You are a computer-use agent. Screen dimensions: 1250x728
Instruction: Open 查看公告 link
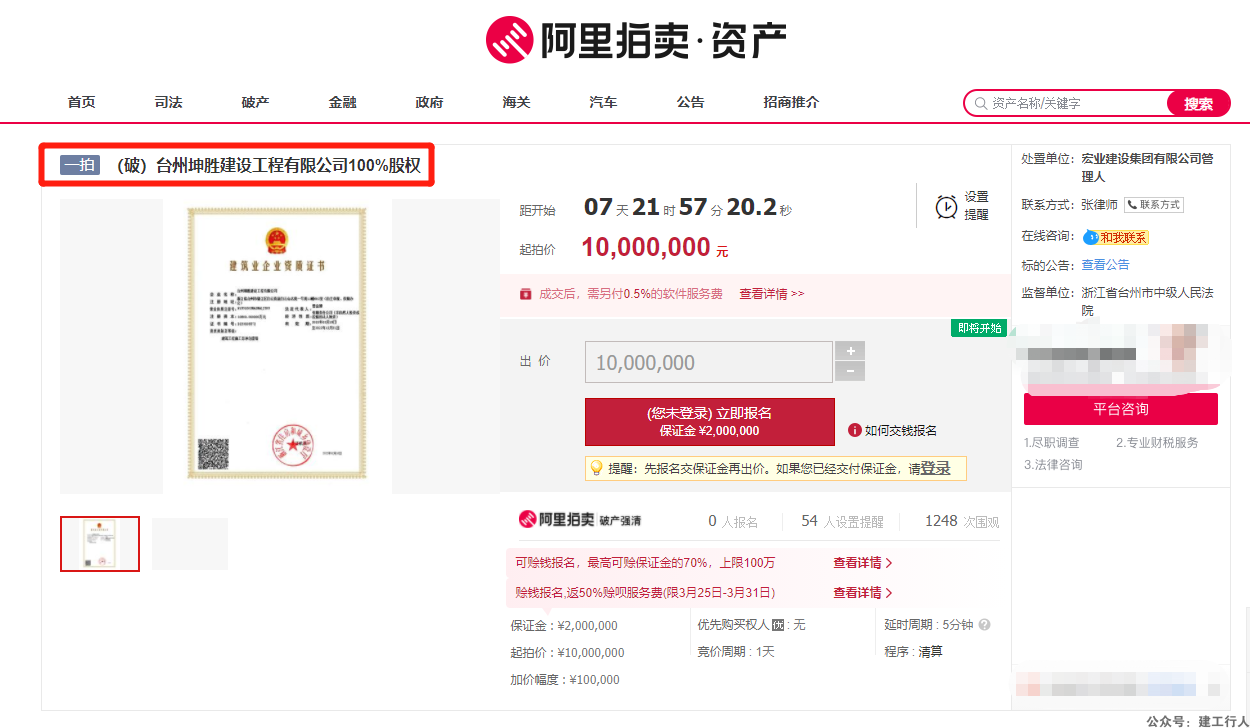(1106, 265)
